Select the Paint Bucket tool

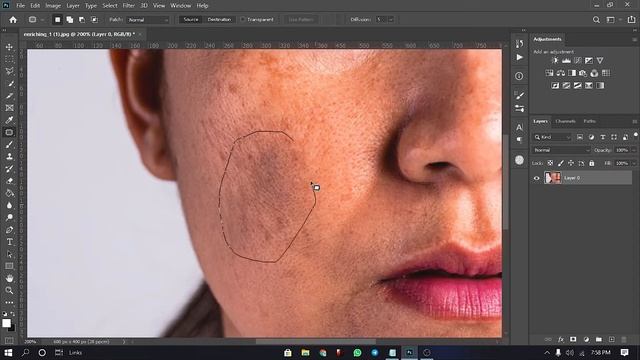tap(9, 193)
